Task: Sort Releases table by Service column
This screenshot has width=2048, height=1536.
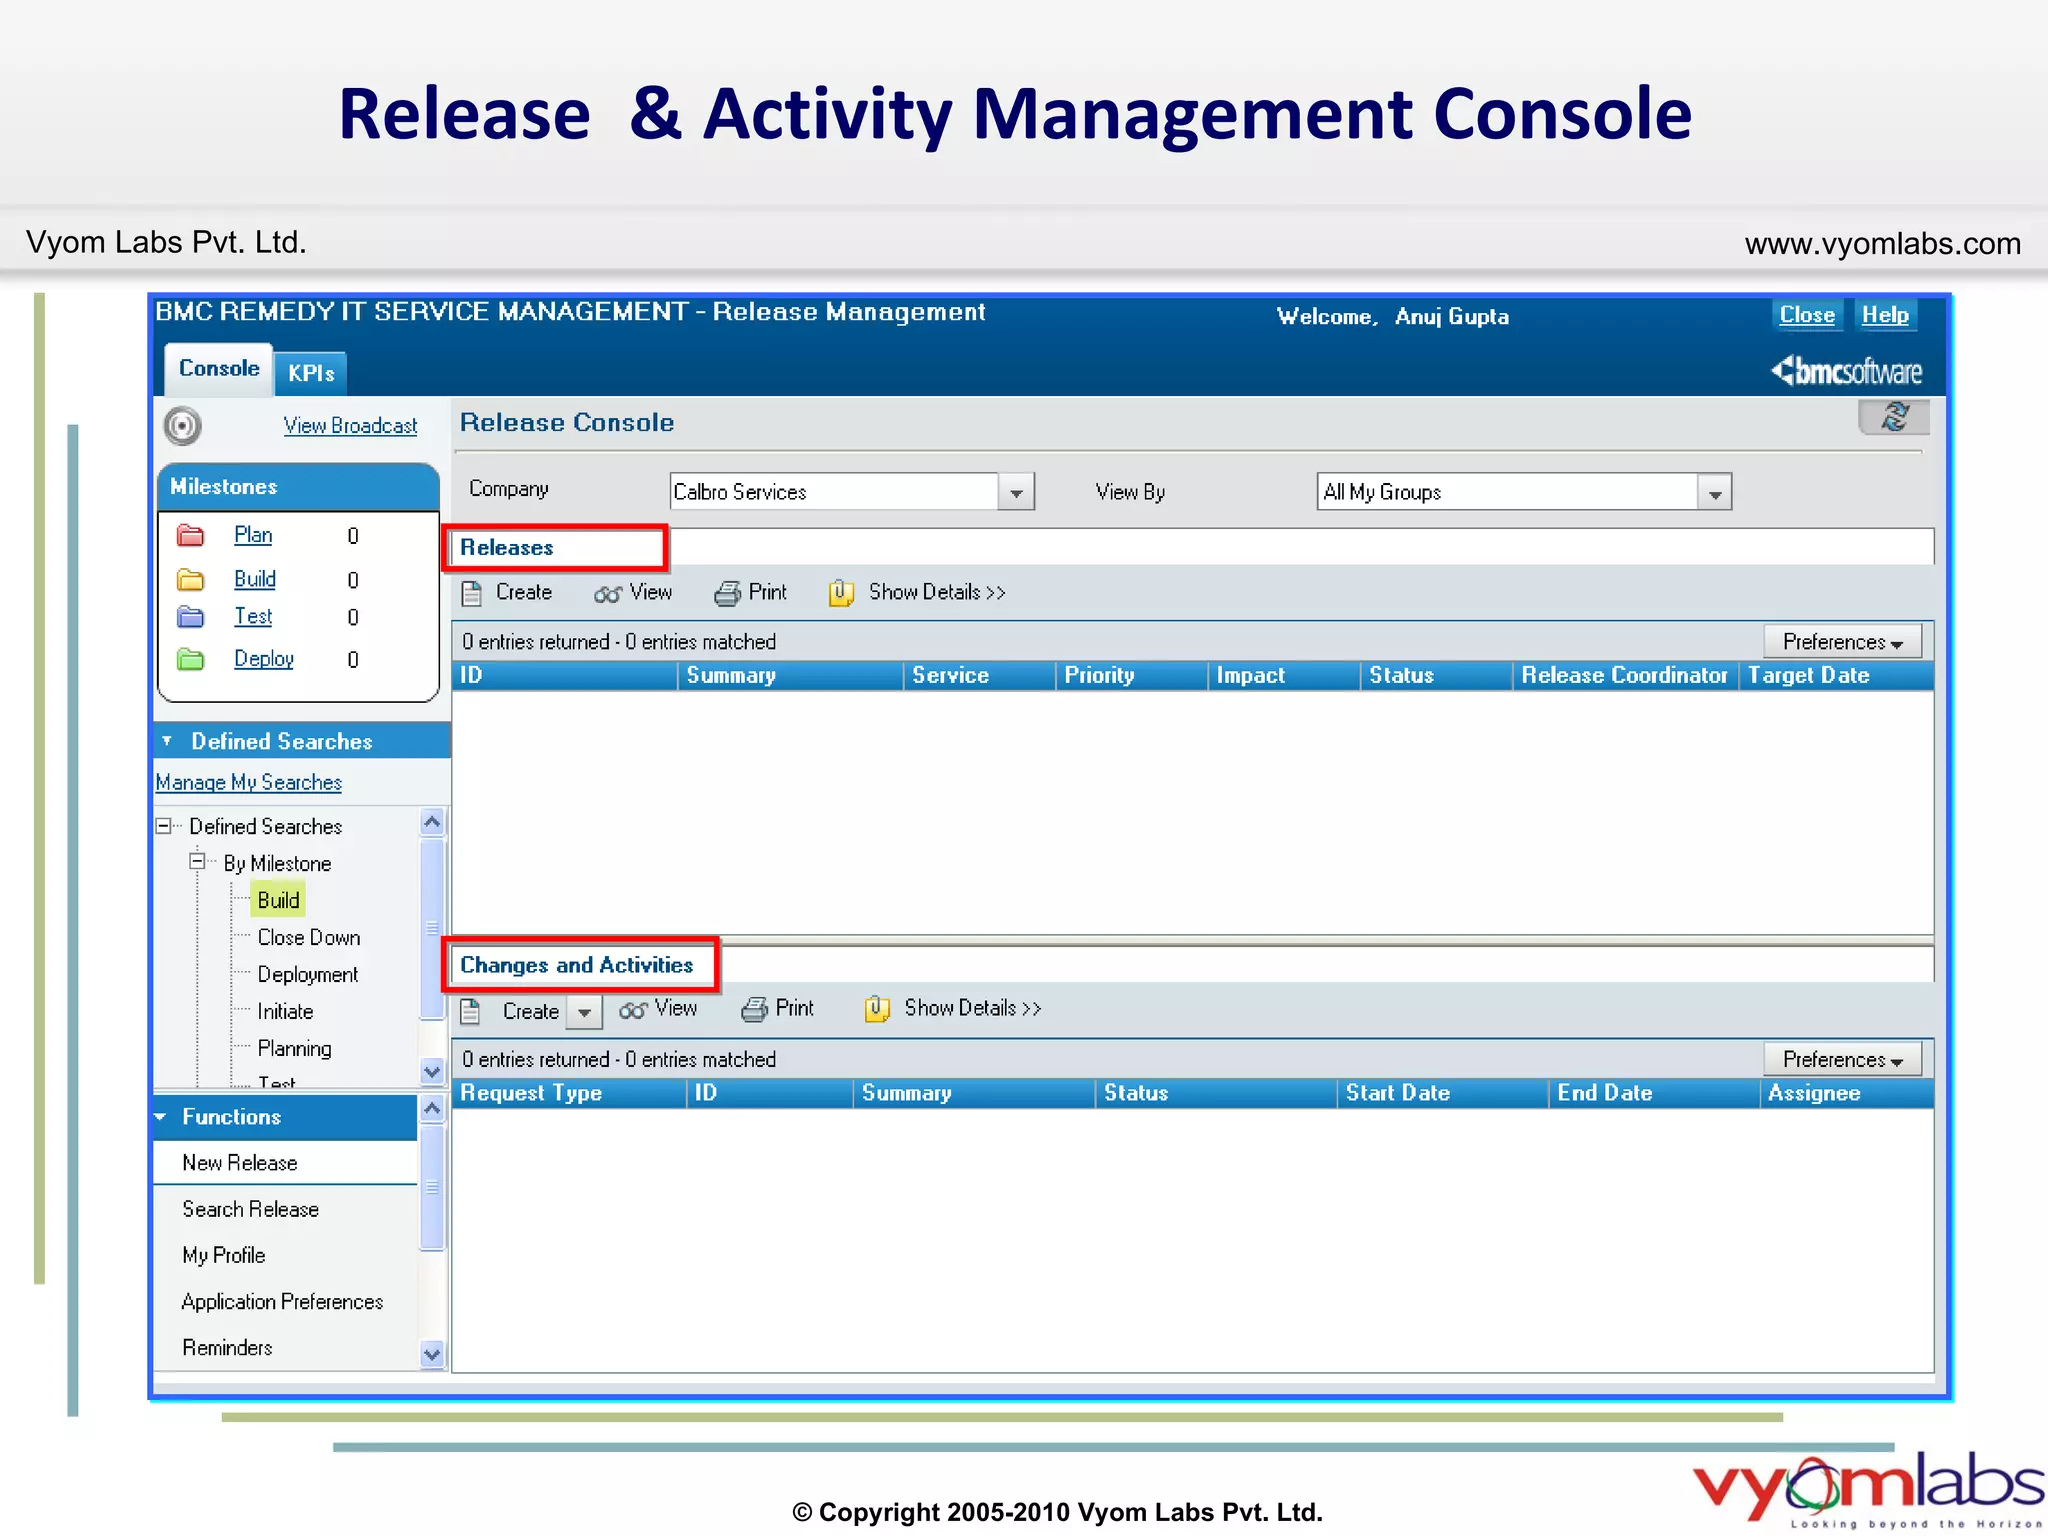Action: (979, 676)
